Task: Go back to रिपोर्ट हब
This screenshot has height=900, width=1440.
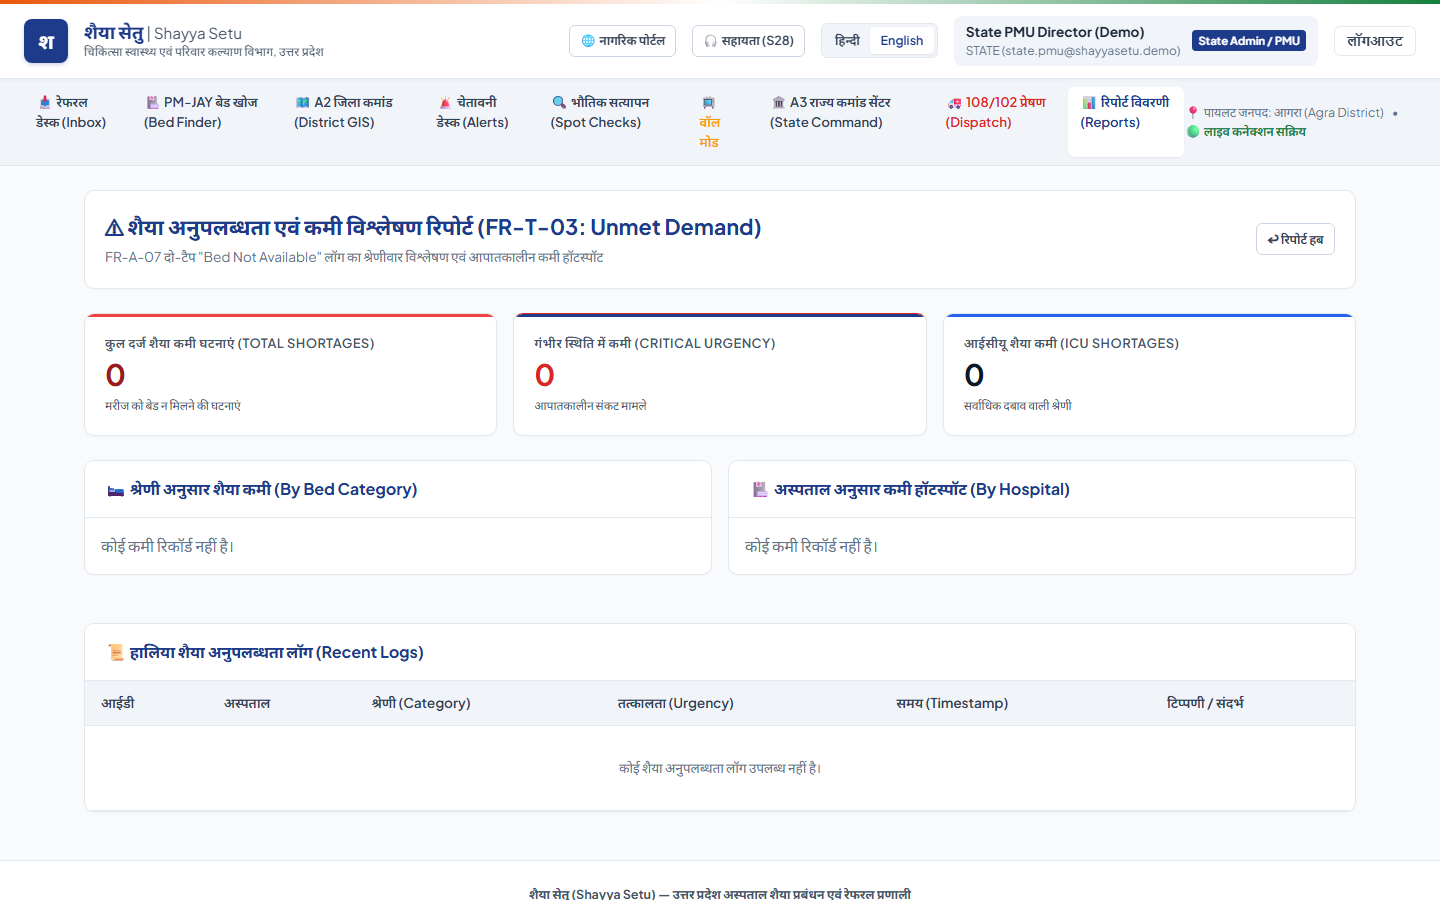Action: pyautogui.click(x=1295, y=239)
